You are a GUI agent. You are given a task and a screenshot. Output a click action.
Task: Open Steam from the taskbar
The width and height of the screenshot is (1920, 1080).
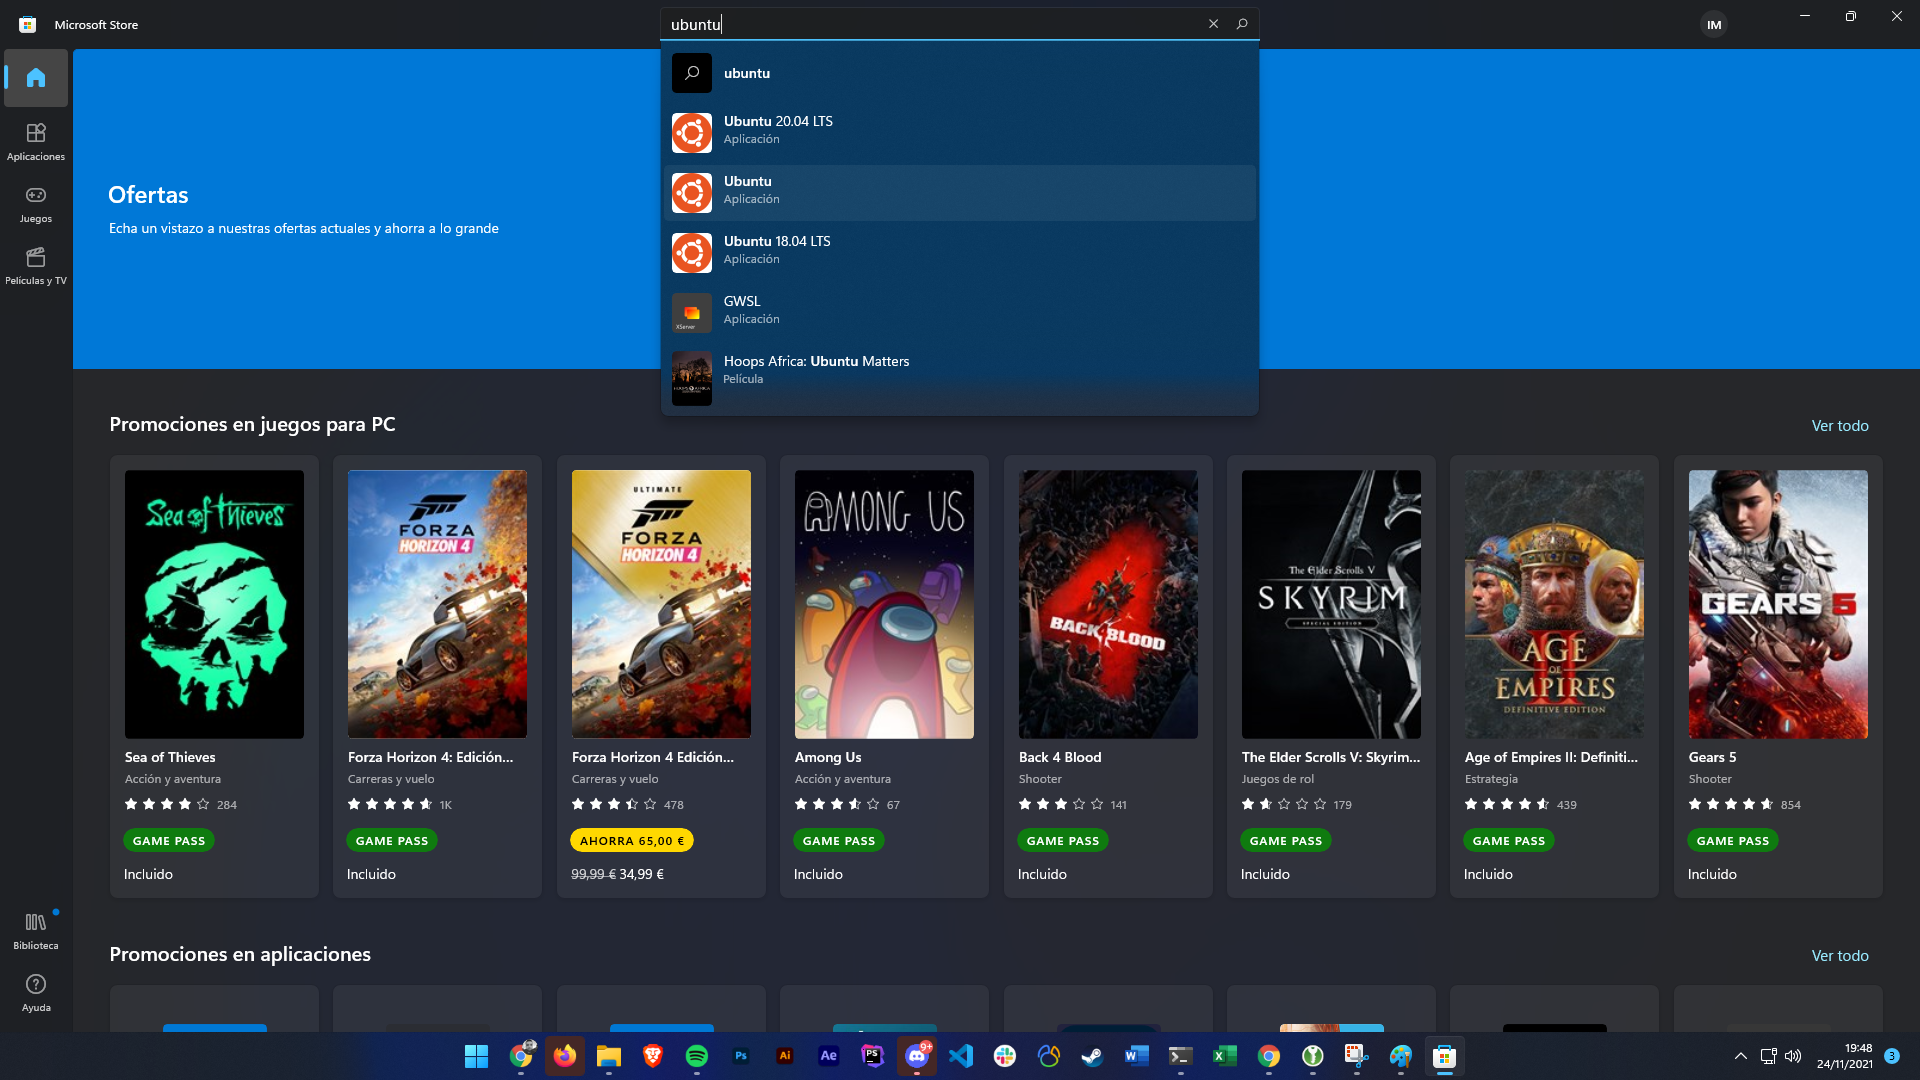tap(1093, 1056)
